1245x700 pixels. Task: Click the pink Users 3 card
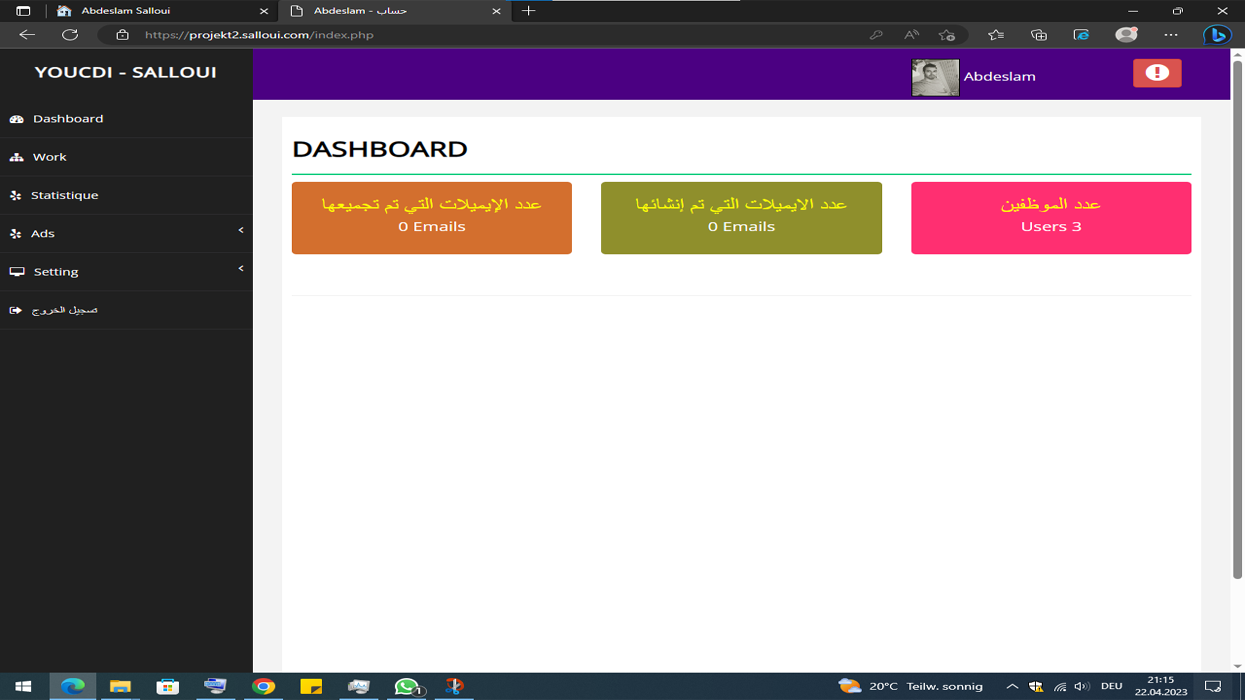(1051, 218)
